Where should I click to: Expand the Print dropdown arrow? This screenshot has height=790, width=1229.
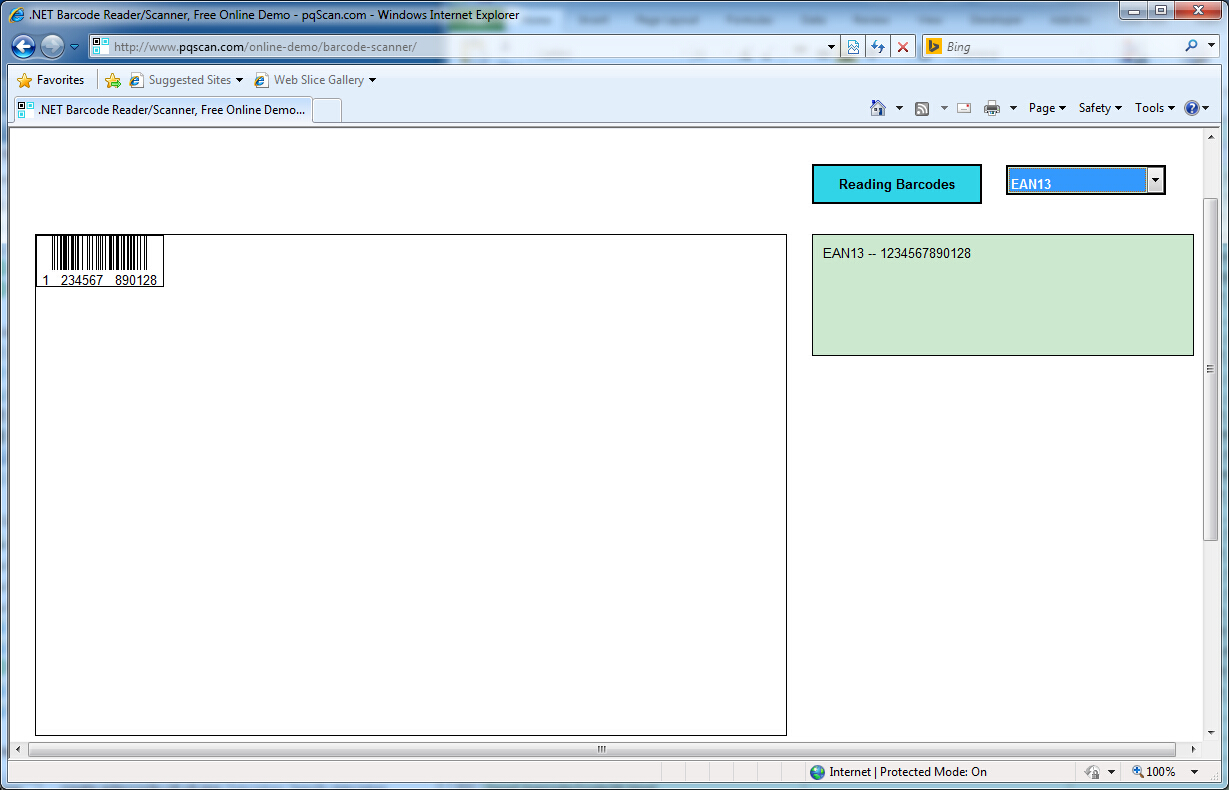(1013, 108)
